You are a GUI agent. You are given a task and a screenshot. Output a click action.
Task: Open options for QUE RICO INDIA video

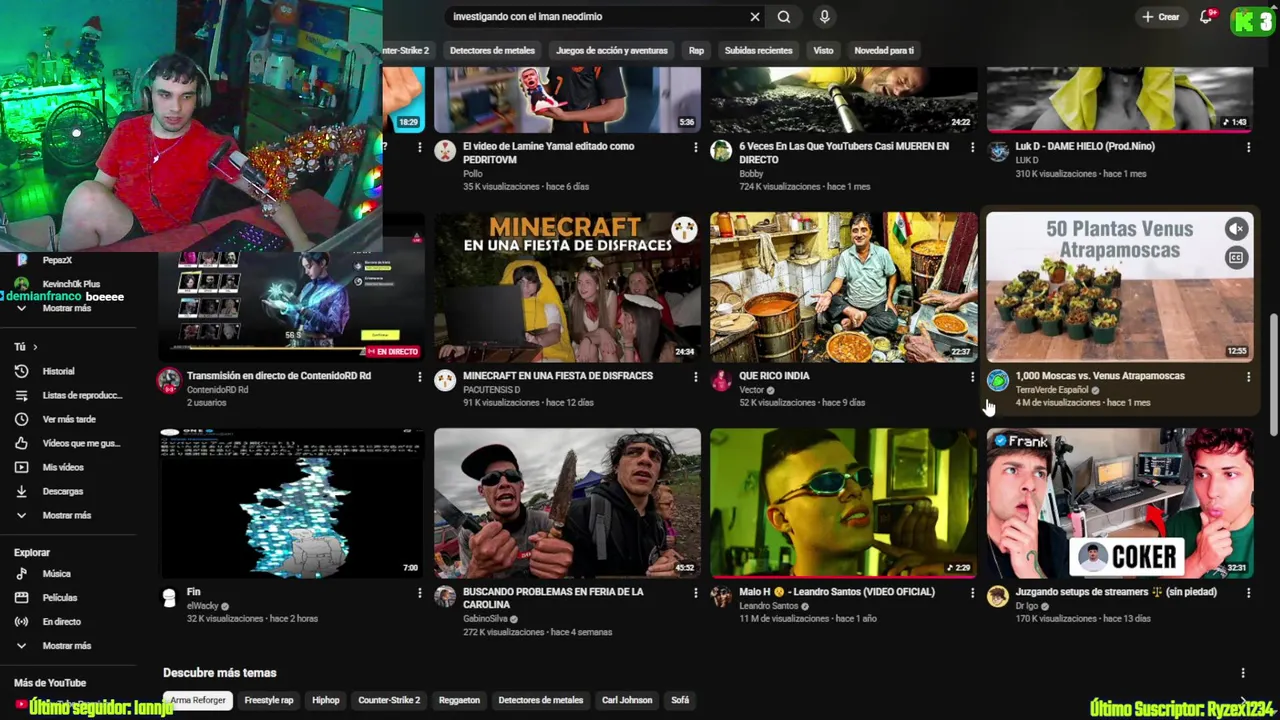(x=972, y=377)
